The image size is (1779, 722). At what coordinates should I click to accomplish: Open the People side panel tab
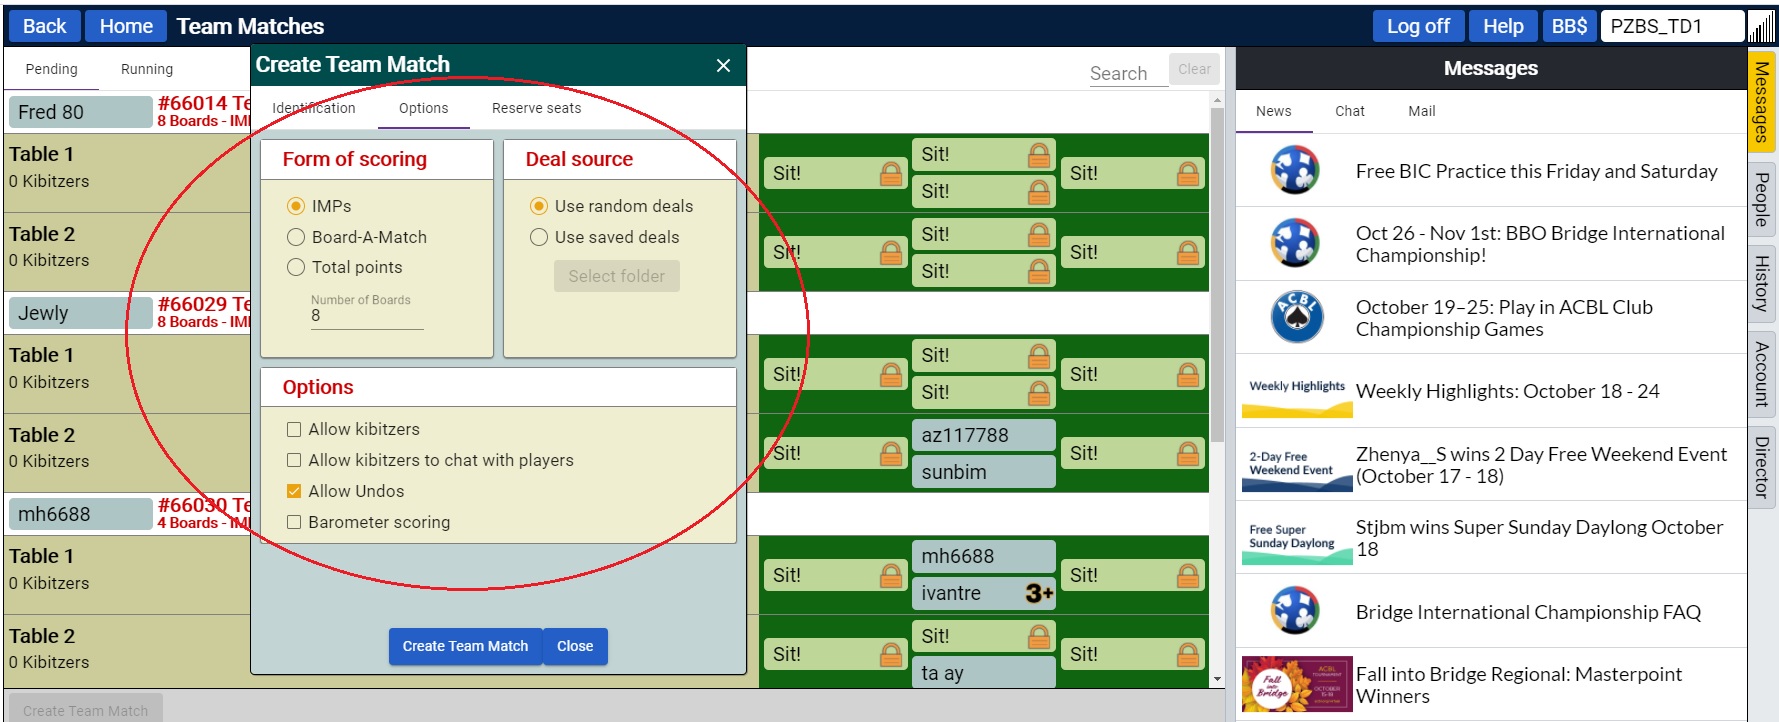1762,199
